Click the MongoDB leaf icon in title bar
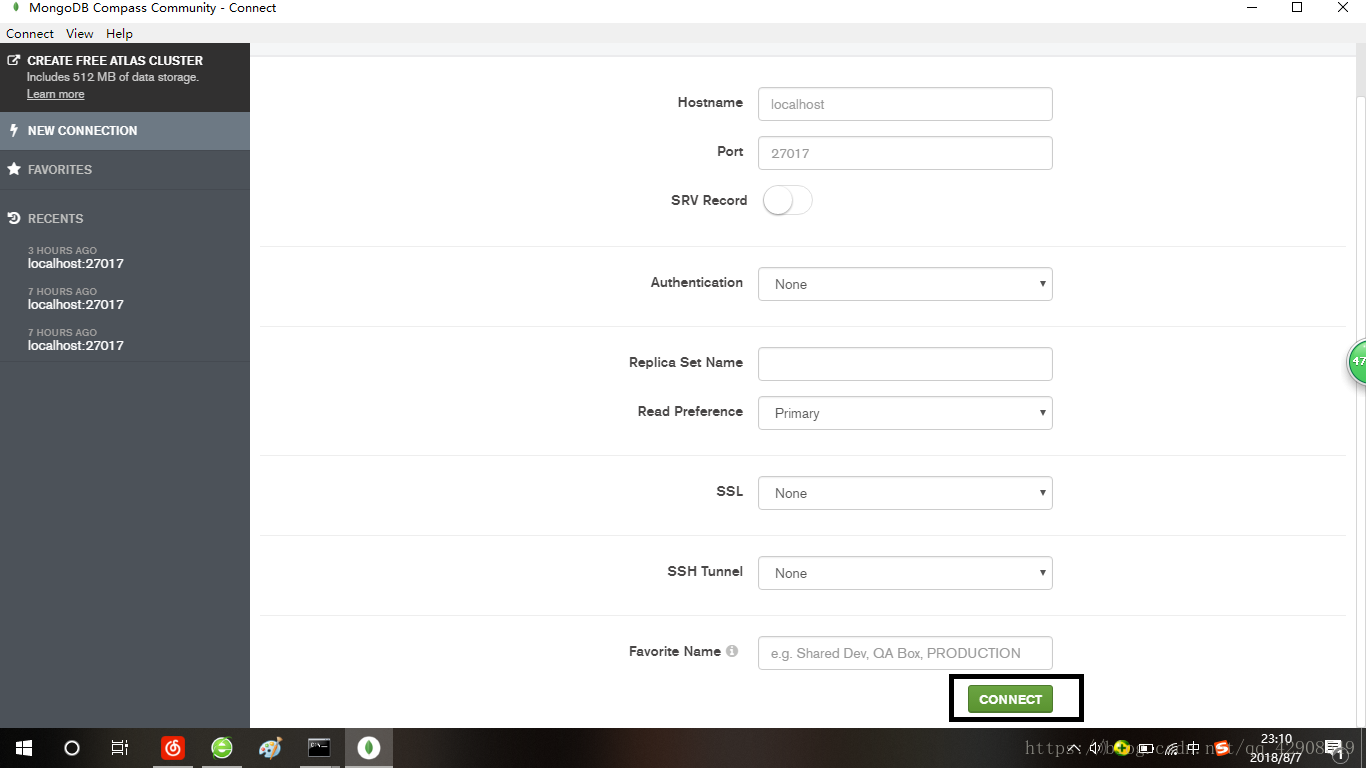Viewport: 1366px width, 768px height. 15,8
